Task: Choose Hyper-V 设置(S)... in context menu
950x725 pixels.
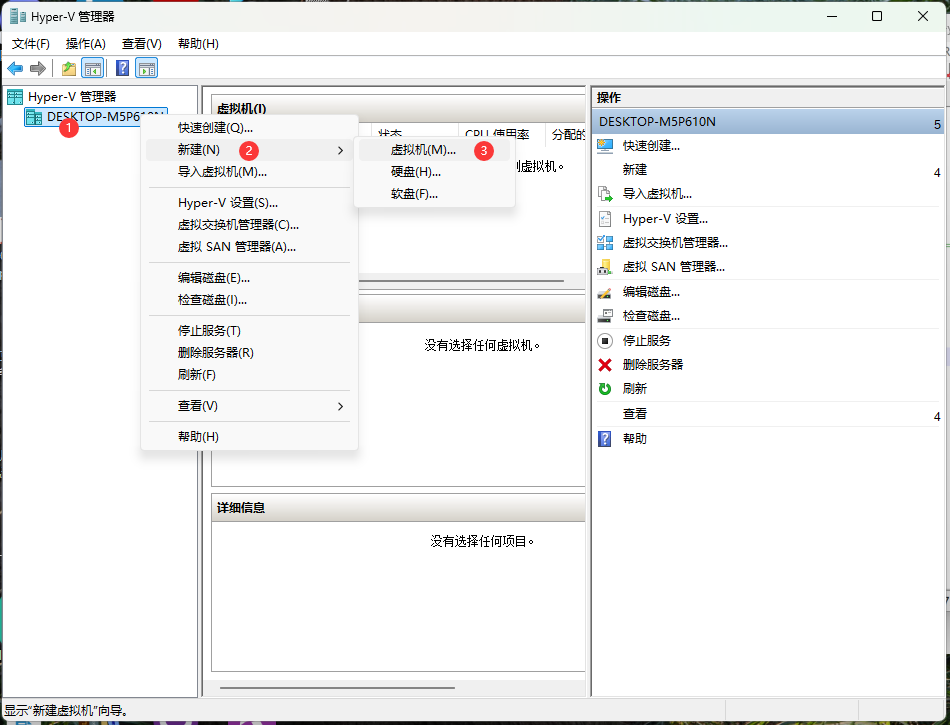Action: [249, 203]
